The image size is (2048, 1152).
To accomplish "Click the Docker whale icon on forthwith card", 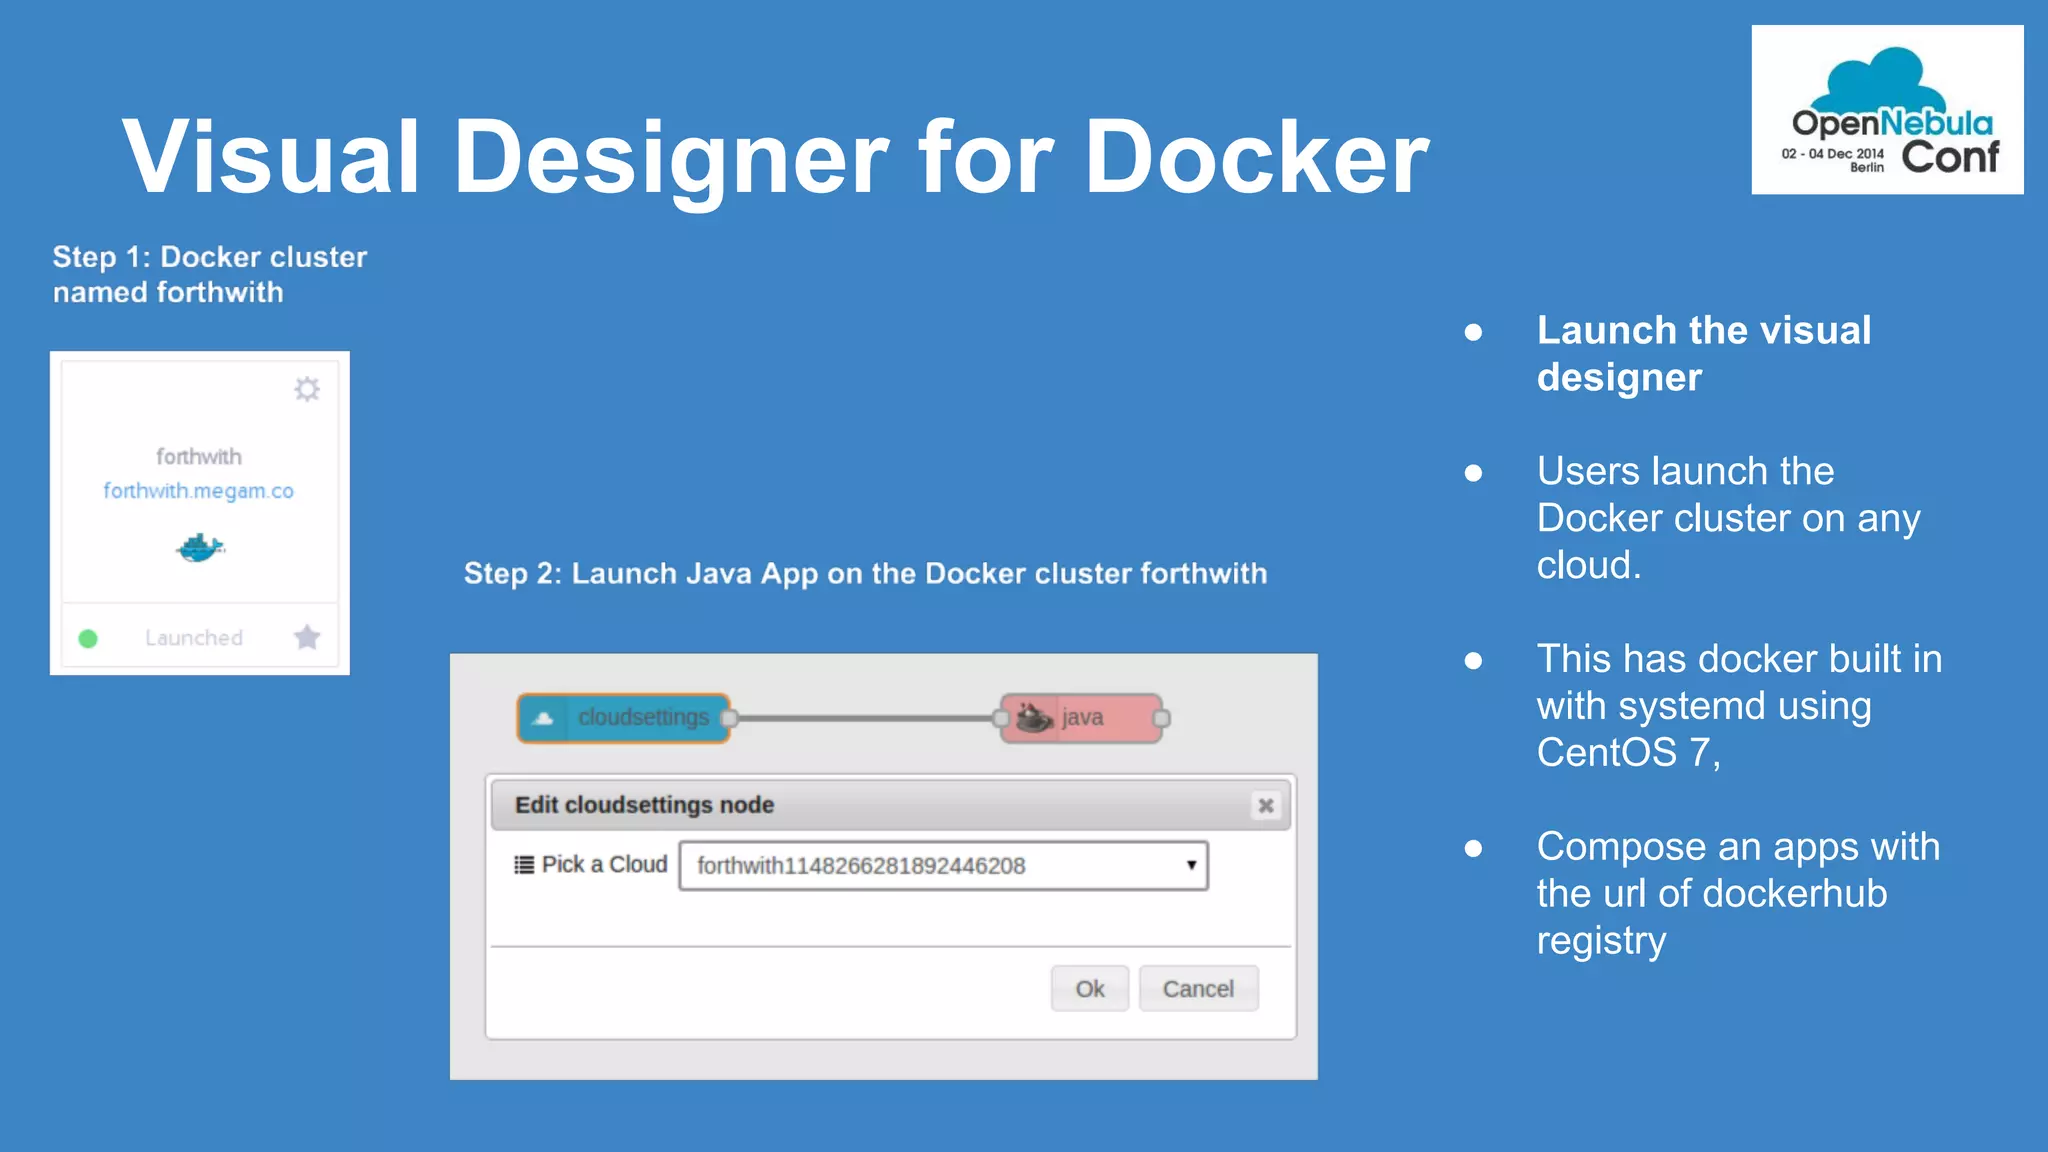I will [x=200, y=548].
